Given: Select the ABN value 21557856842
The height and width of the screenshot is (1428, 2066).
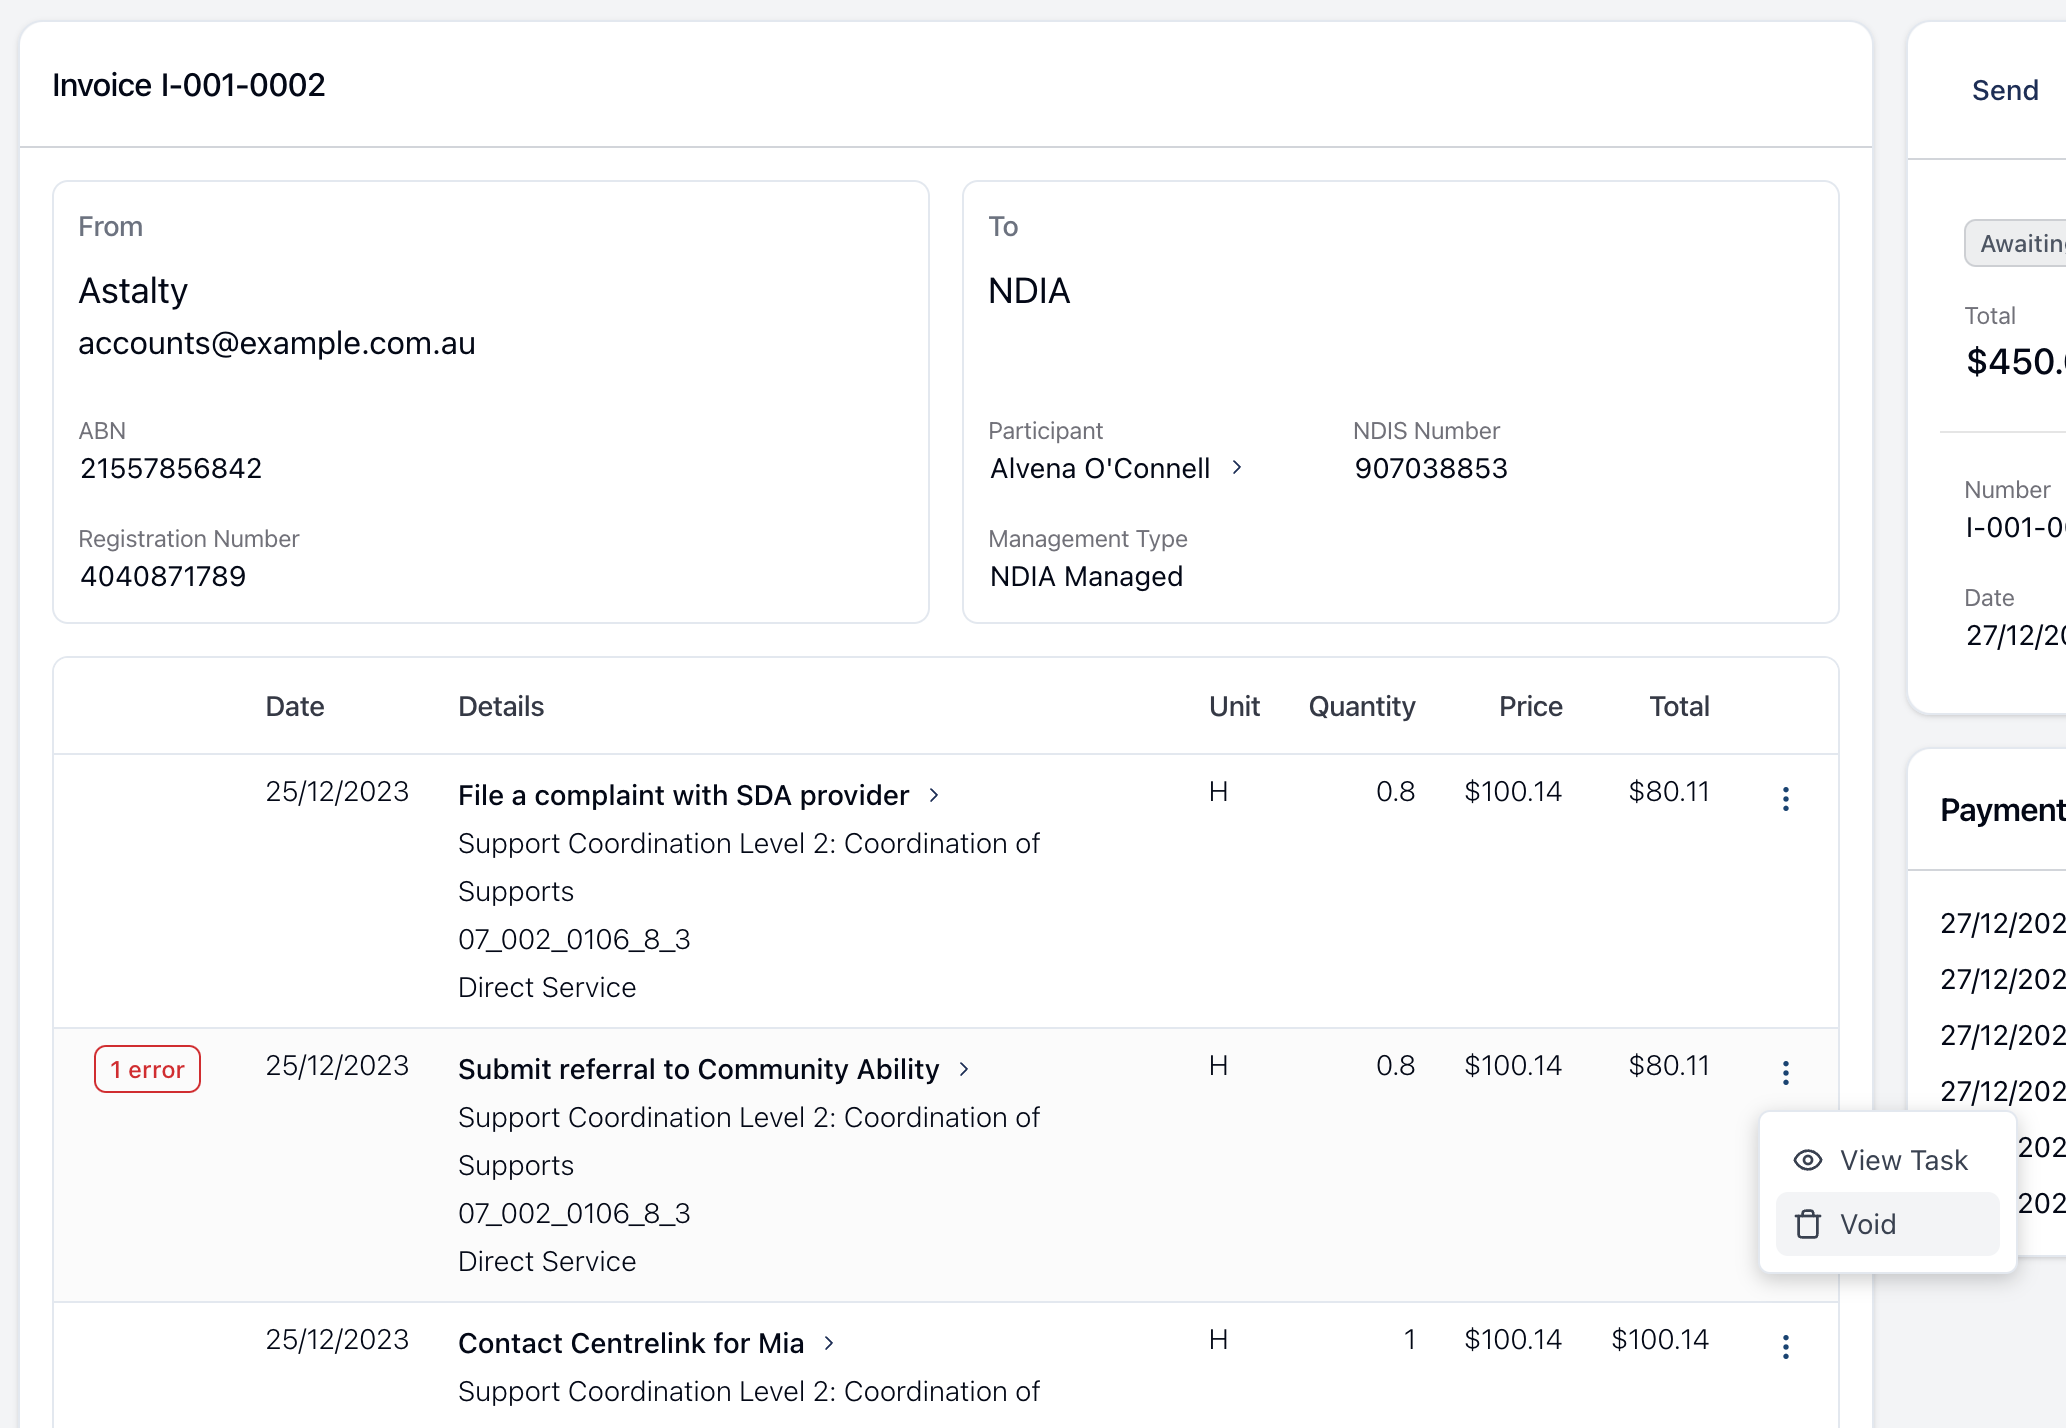Looking at the screenshot, I should point(171,468).
